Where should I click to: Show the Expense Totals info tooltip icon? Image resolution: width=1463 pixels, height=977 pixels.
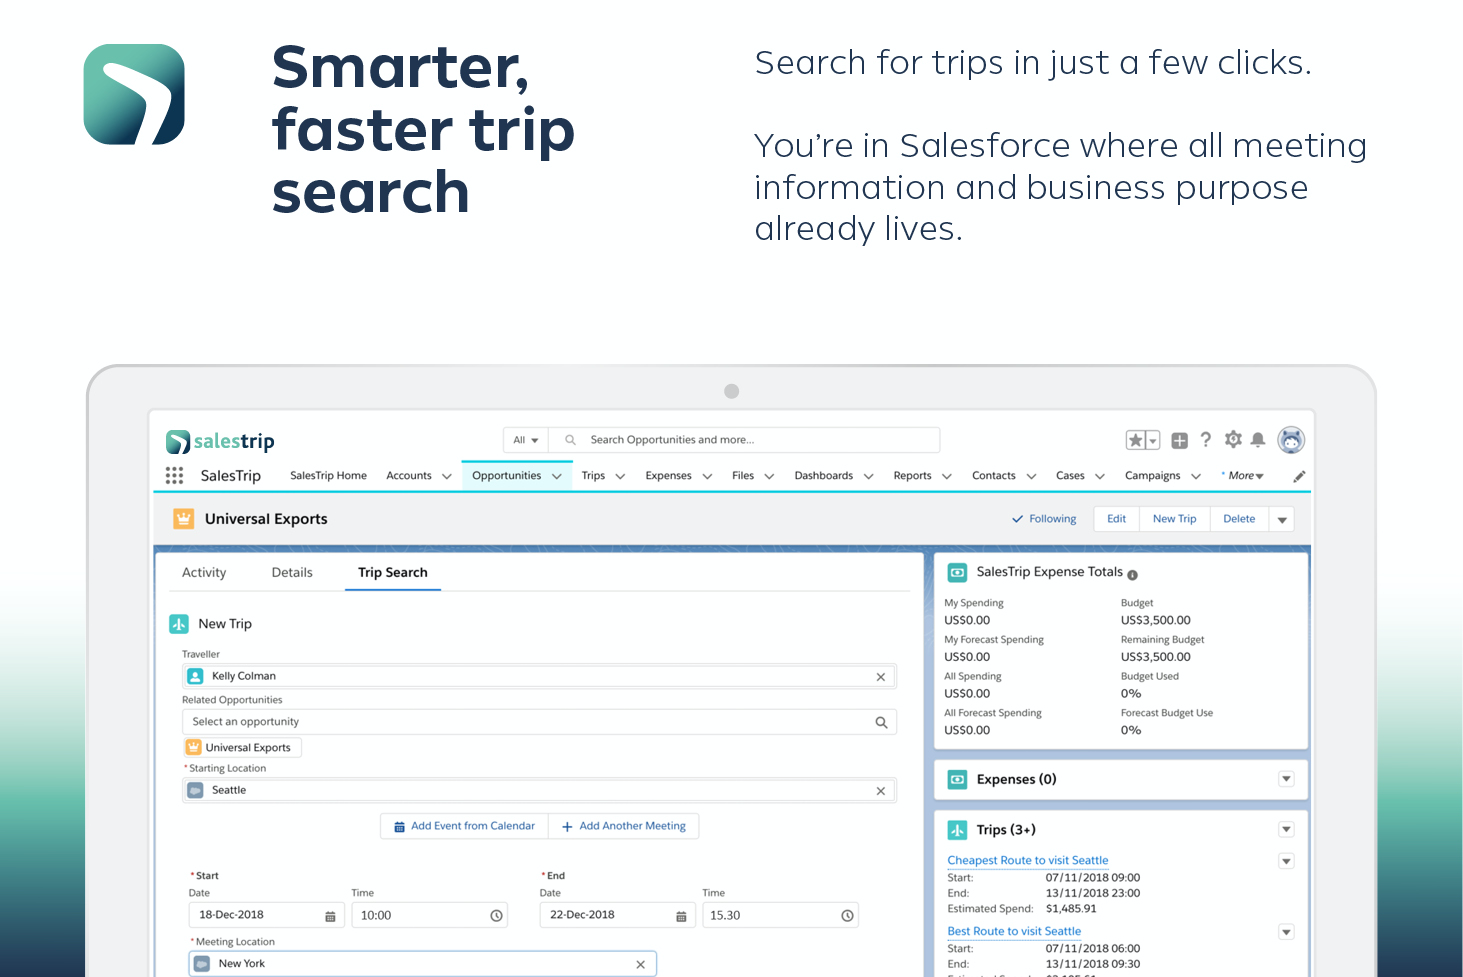pyautogui.click(x=1132, y=575)
